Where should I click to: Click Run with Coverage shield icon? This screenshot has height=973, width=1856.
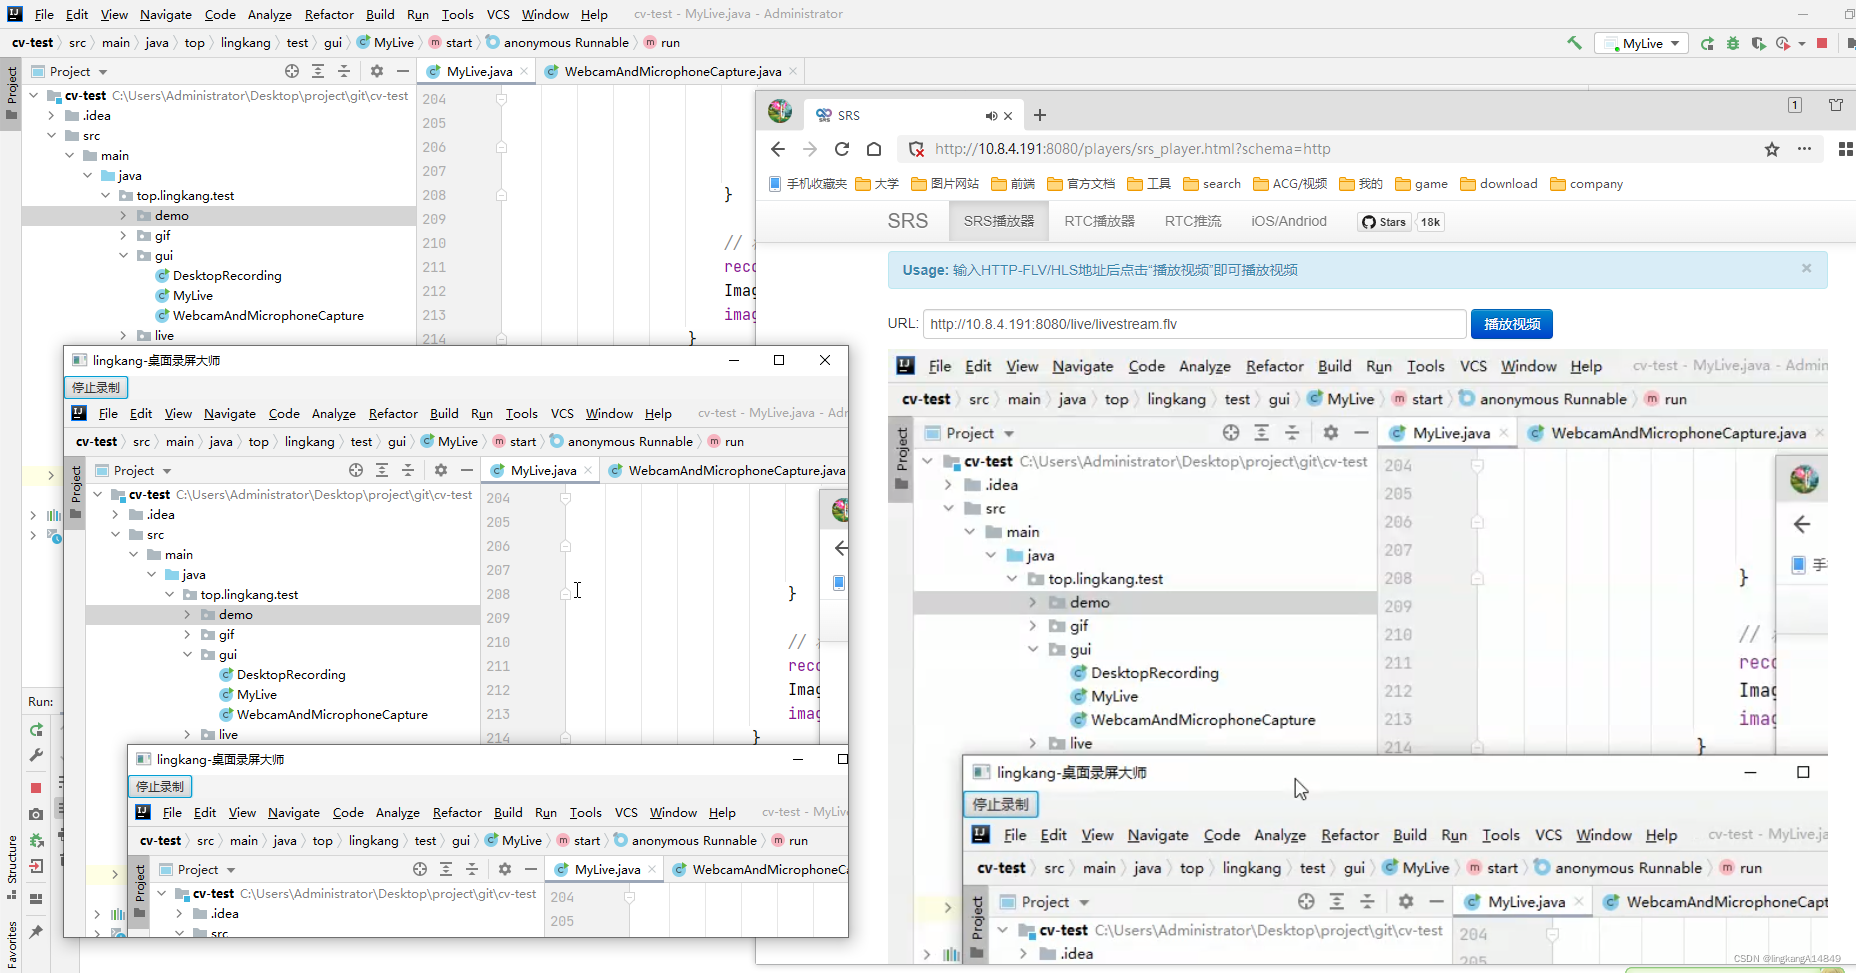(x=1758, y=43)
